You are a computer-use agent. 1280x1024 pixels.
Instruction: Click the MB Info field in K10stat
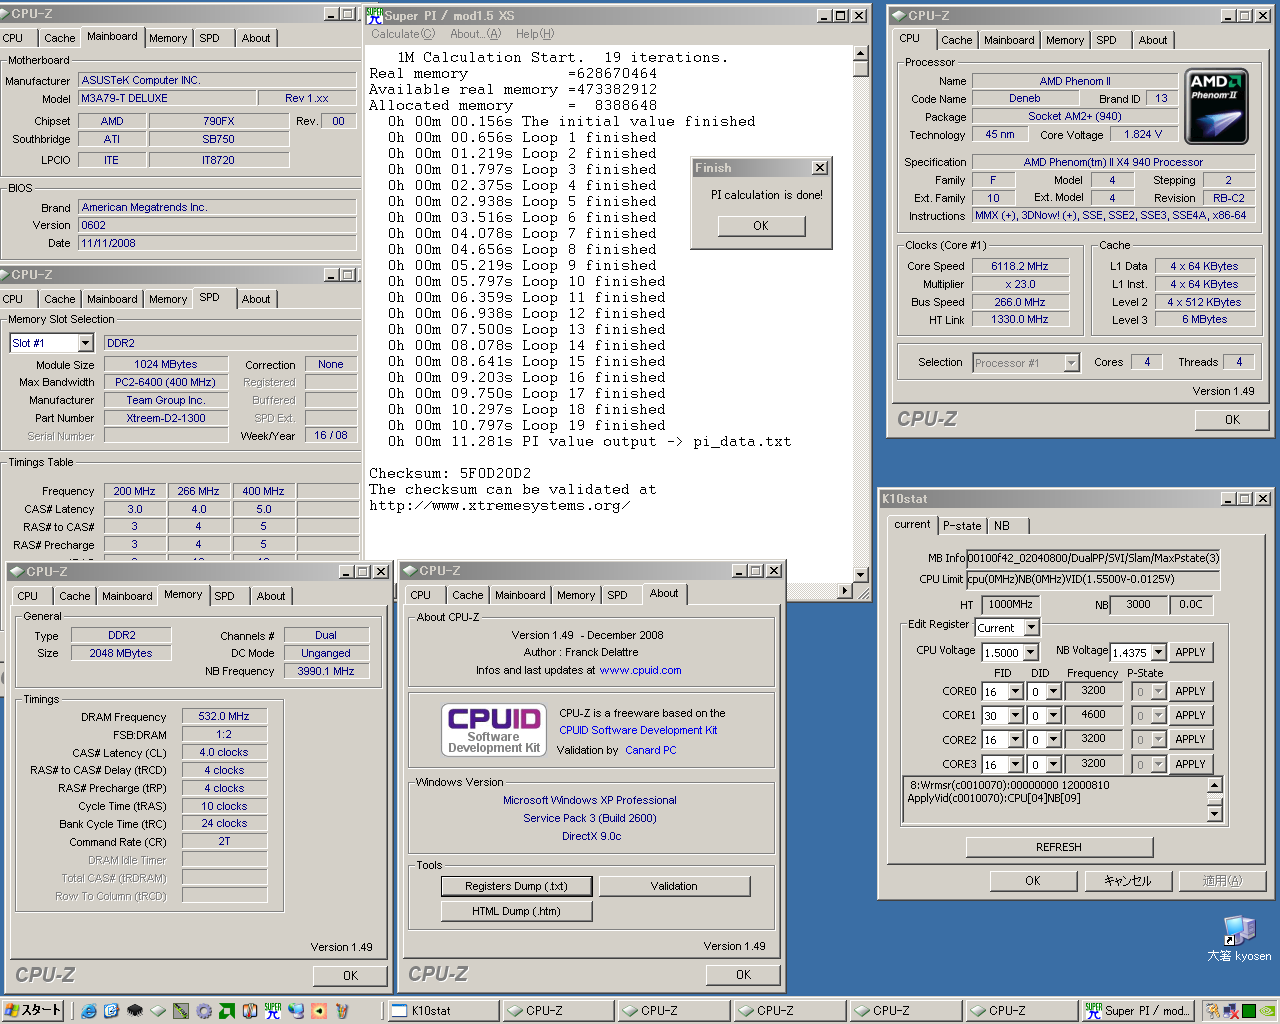click(1093, 558)
